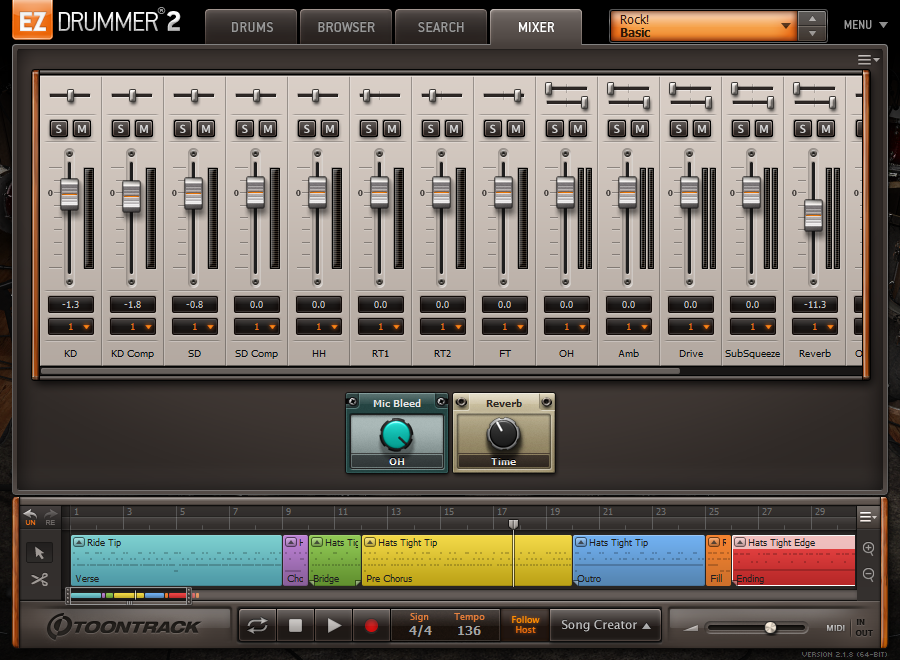
Task: Open the Outro block menu icon
Action: click(x=581, y=542)
